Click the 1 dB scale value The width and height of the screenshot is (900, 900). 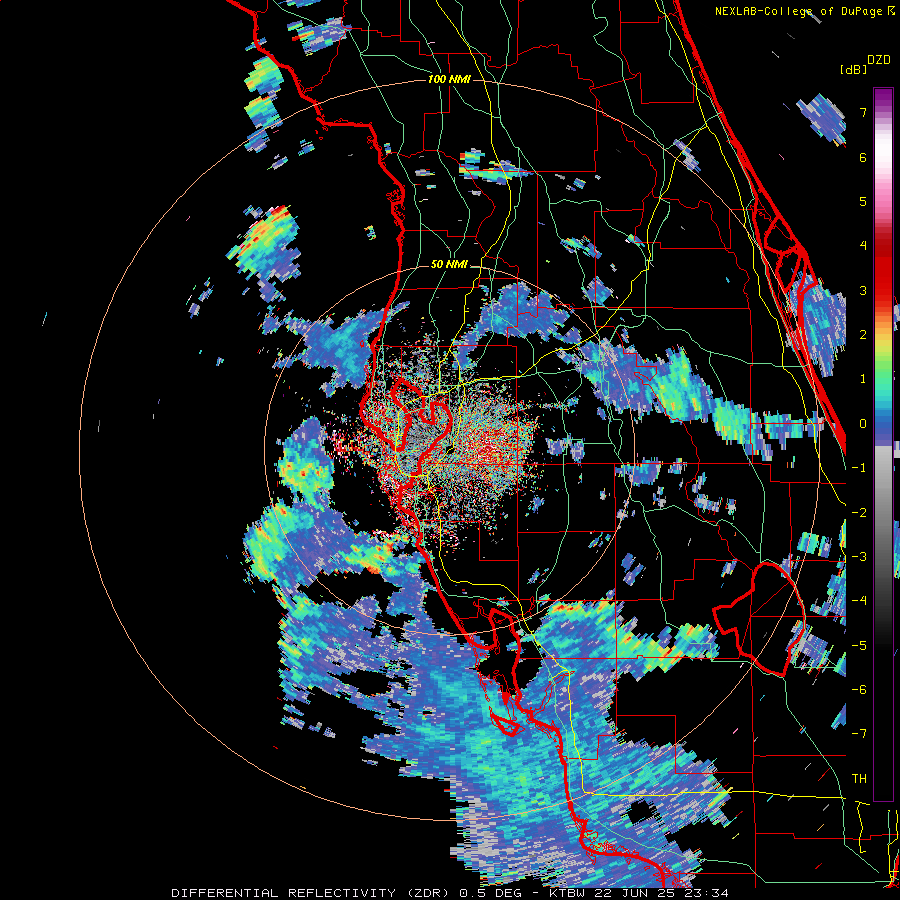(x=863, y=379)
